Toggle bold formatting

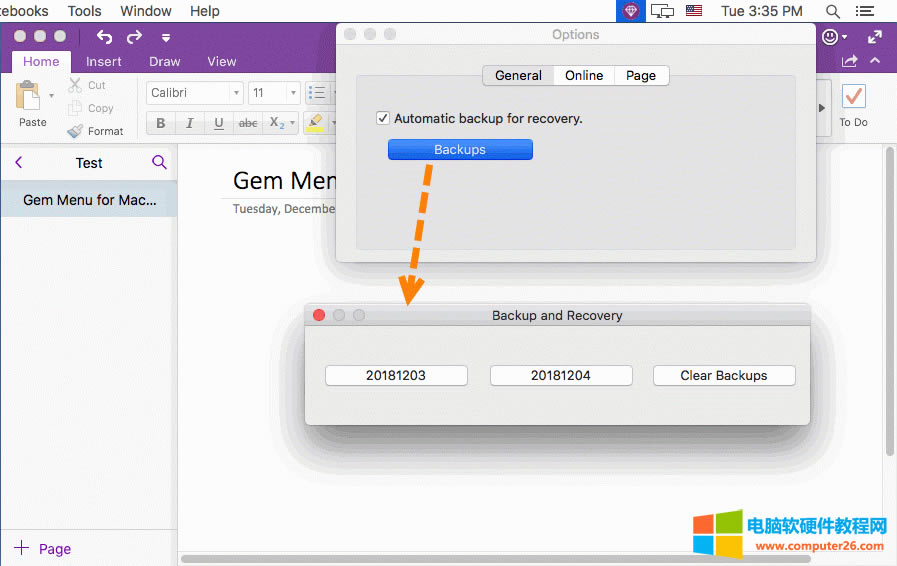[x=160, y=123]
